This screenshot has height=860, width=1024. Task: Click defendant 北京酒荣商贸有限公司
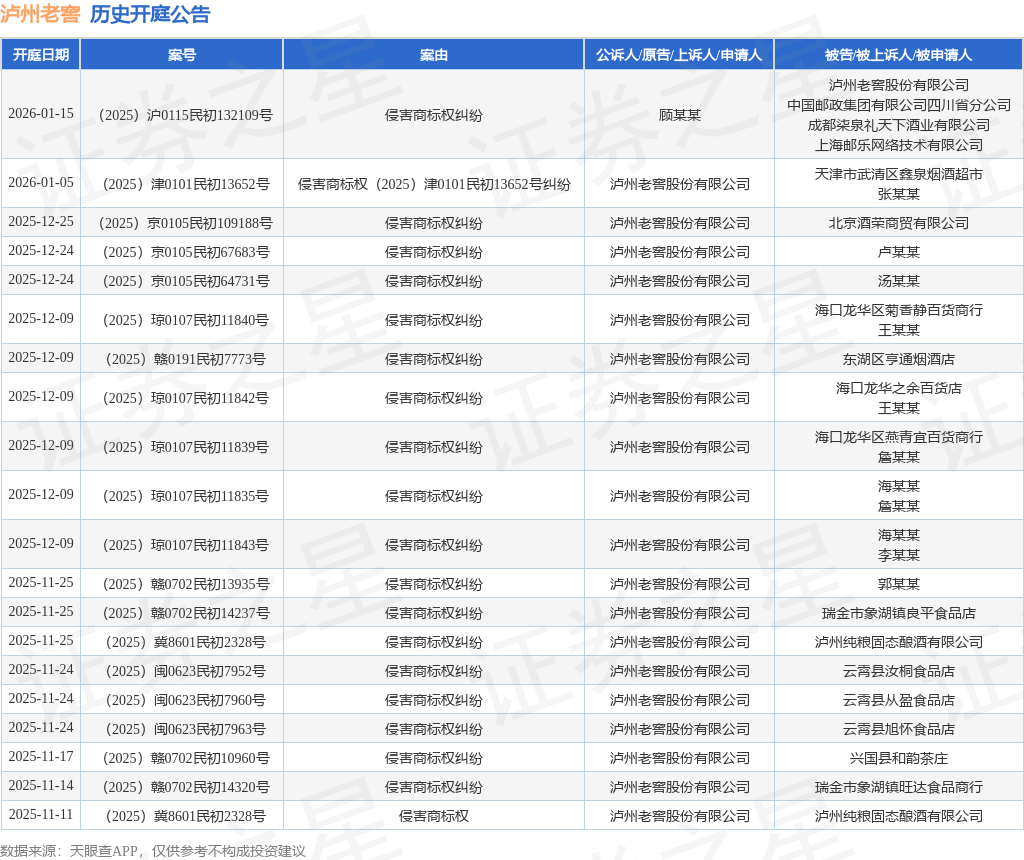click(x=899, y=223)
